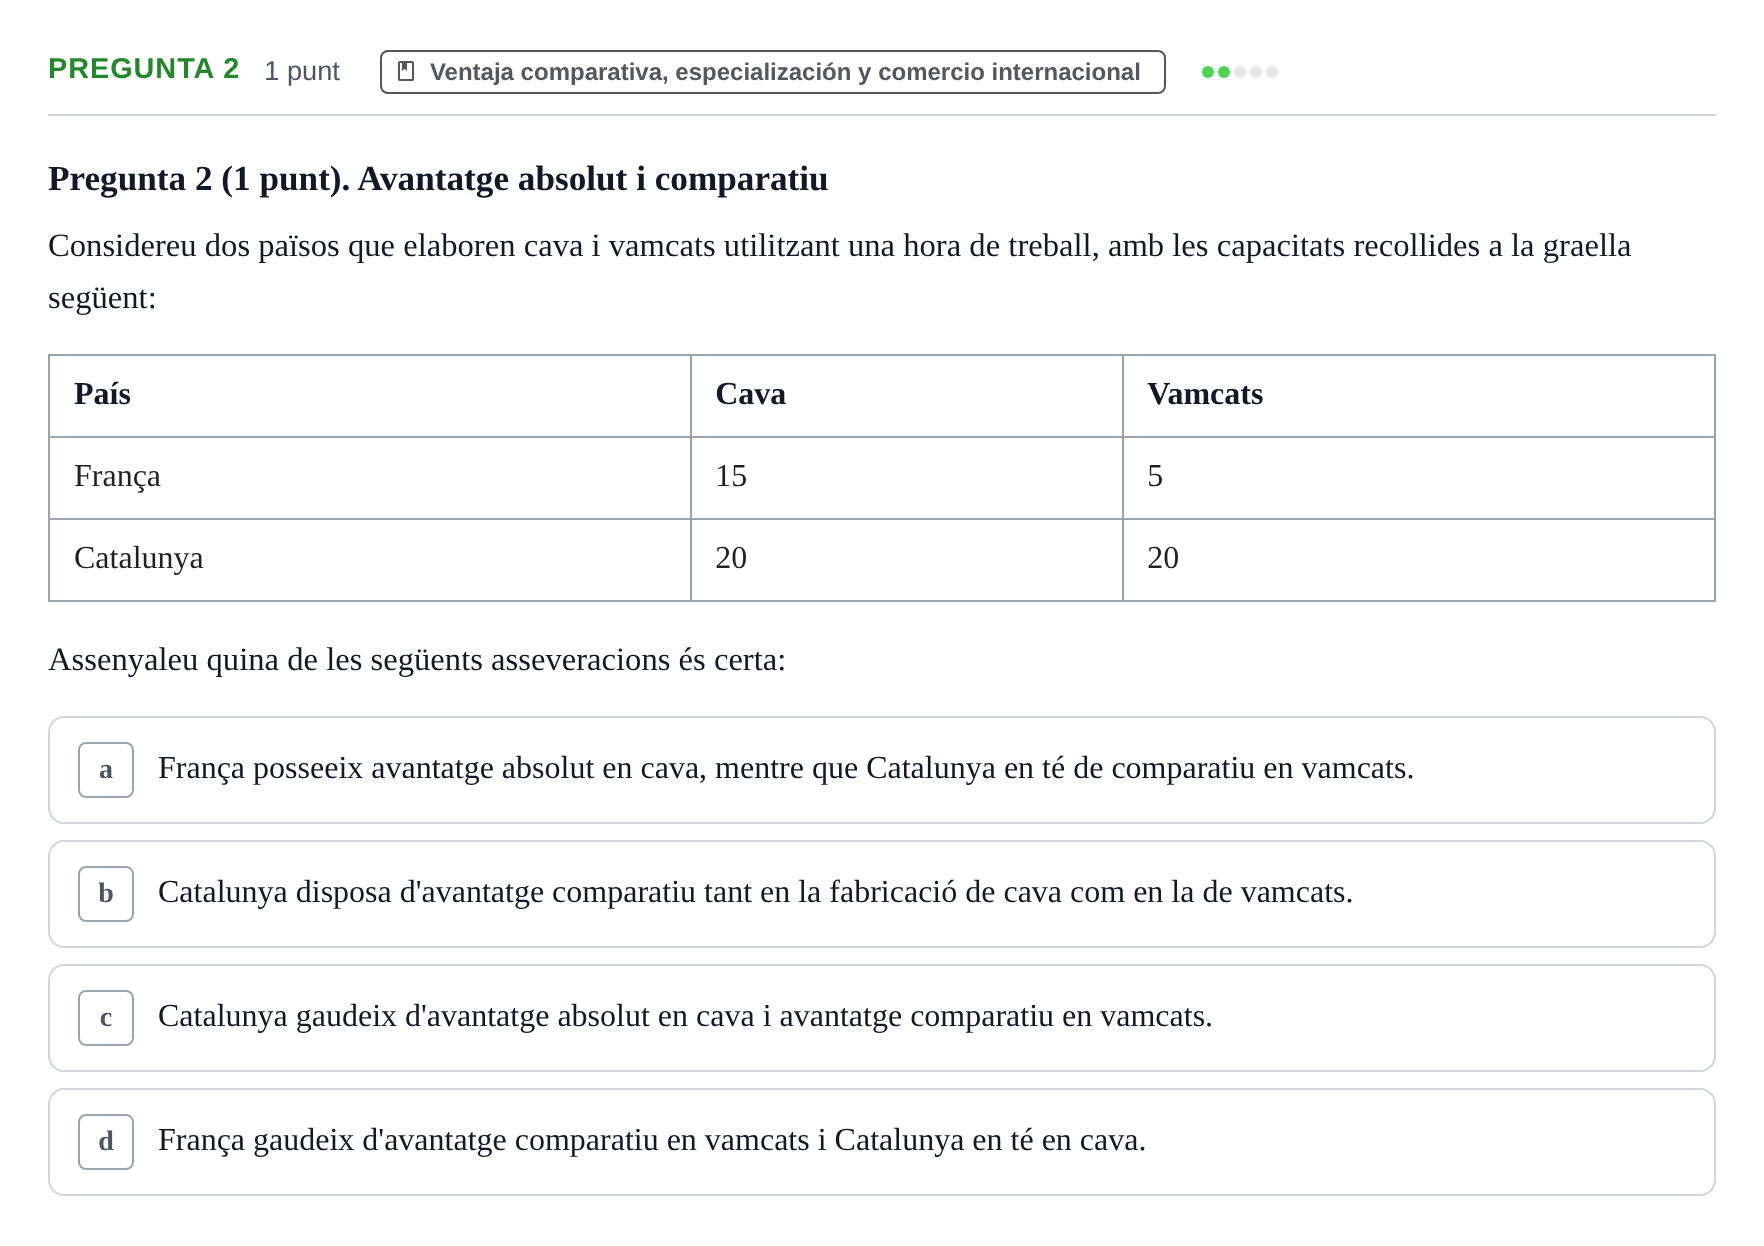Viewport: 1764px width, 1246px height.
Task: Click the '1 punt' score label
Action: [x=302, y=71]
